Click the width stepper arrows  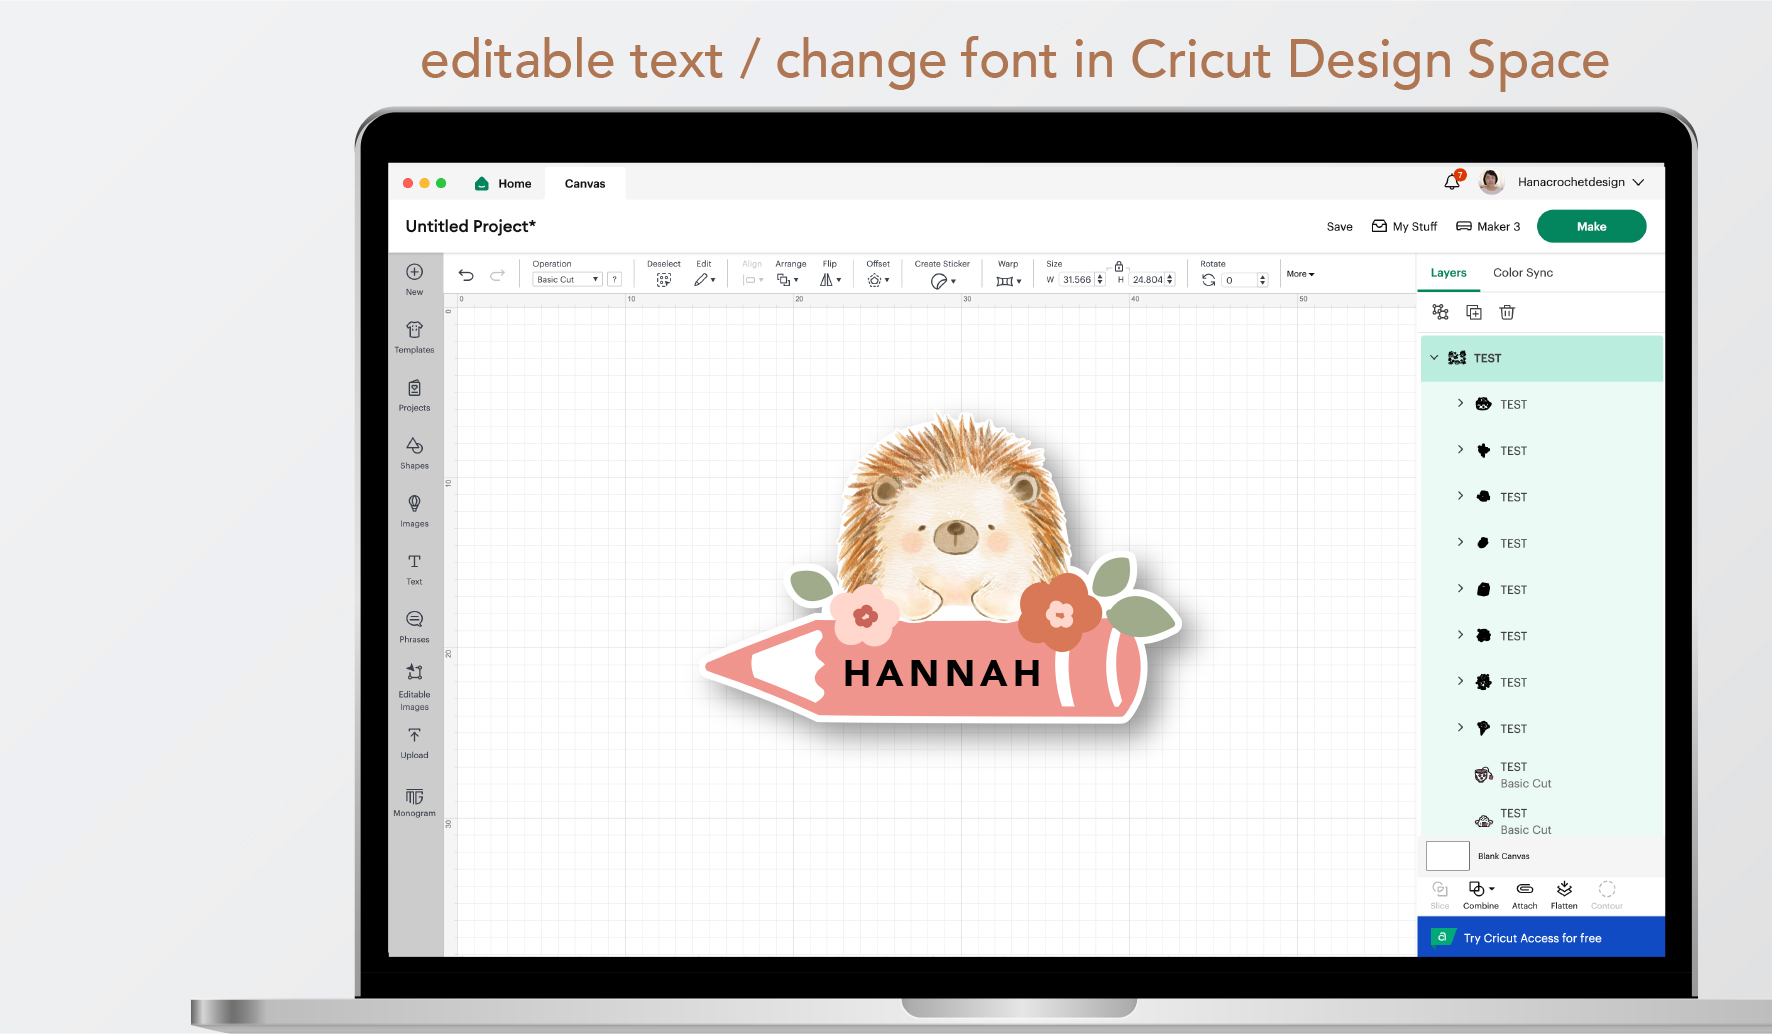click(1100, 280)
